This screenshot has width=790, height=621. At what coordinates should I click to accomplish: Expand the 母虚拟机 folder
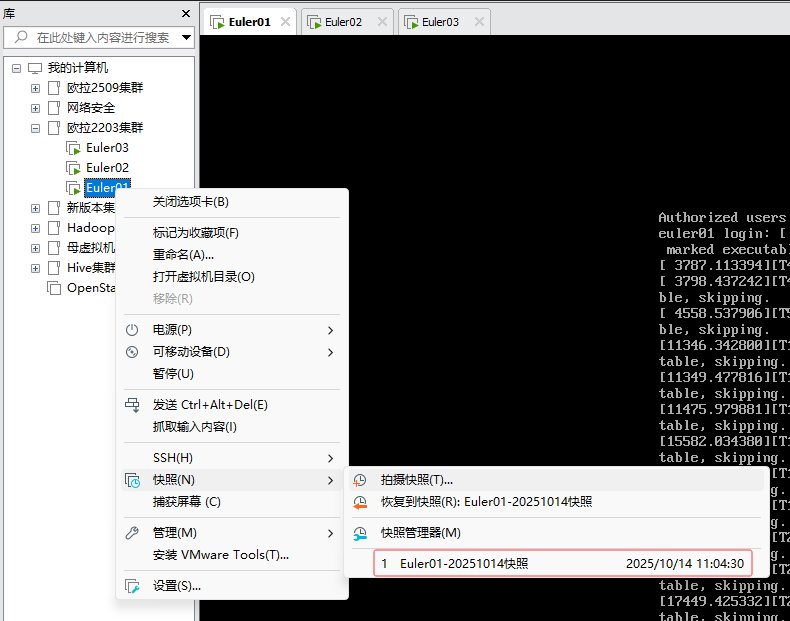coord(35,248)
